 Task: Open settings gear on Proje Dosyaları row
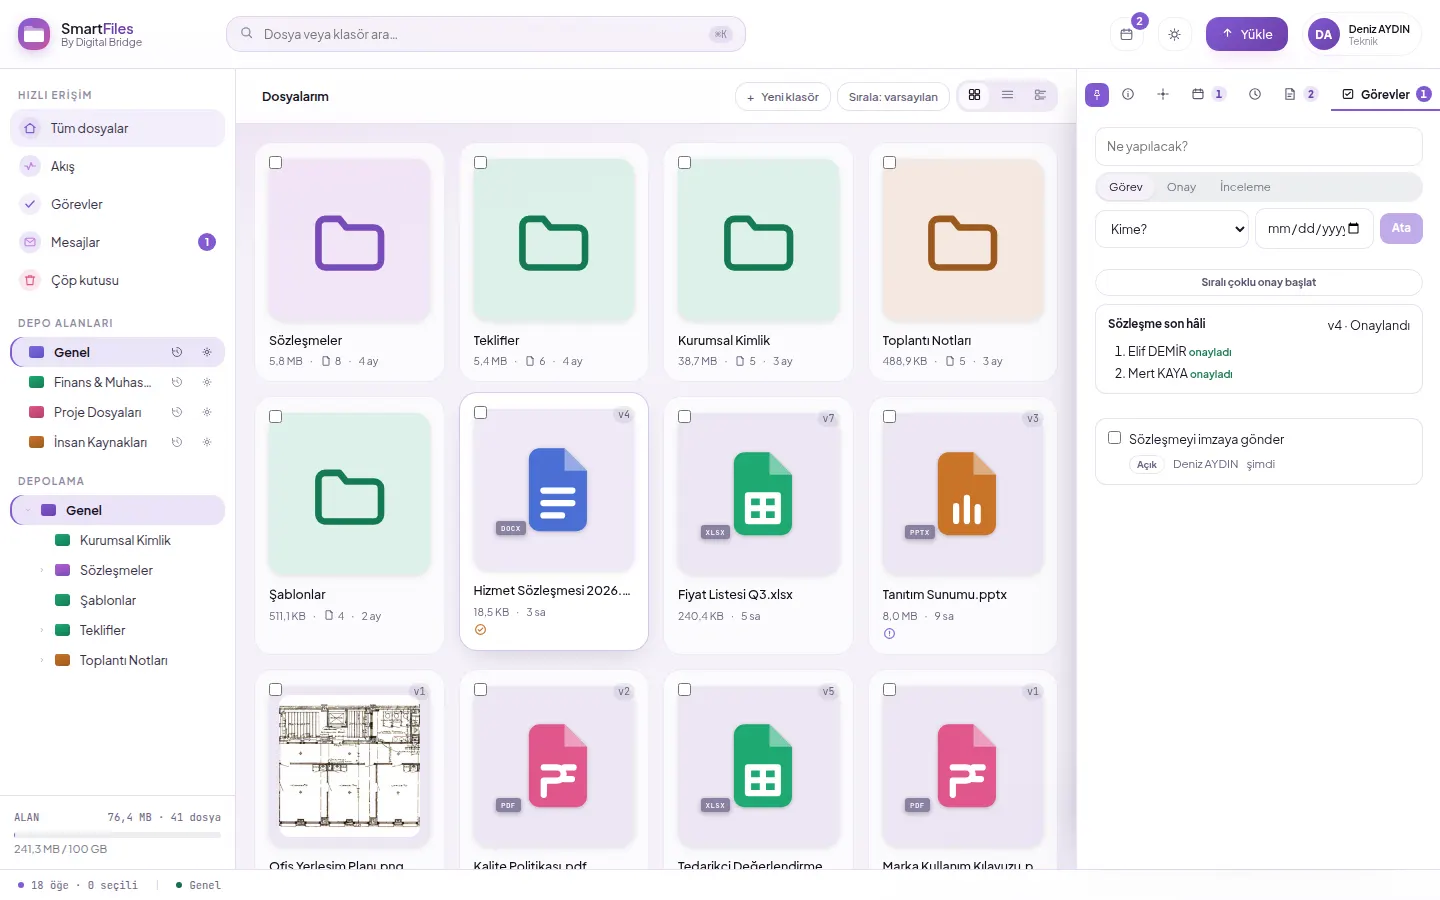click(x=207, y=412)
